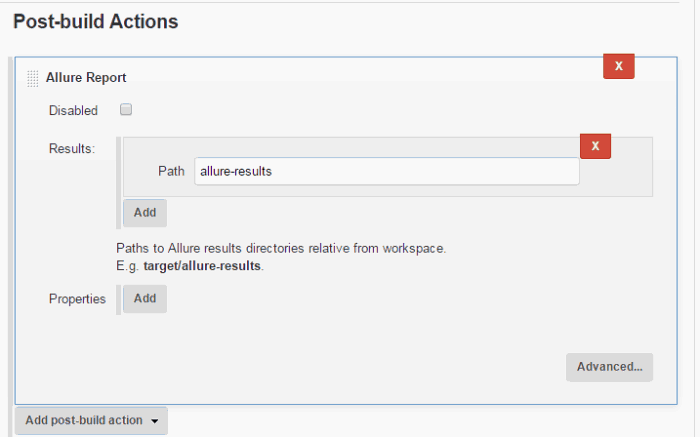Click the Properties label
This screenshot has height=437, width=700.
77,299
